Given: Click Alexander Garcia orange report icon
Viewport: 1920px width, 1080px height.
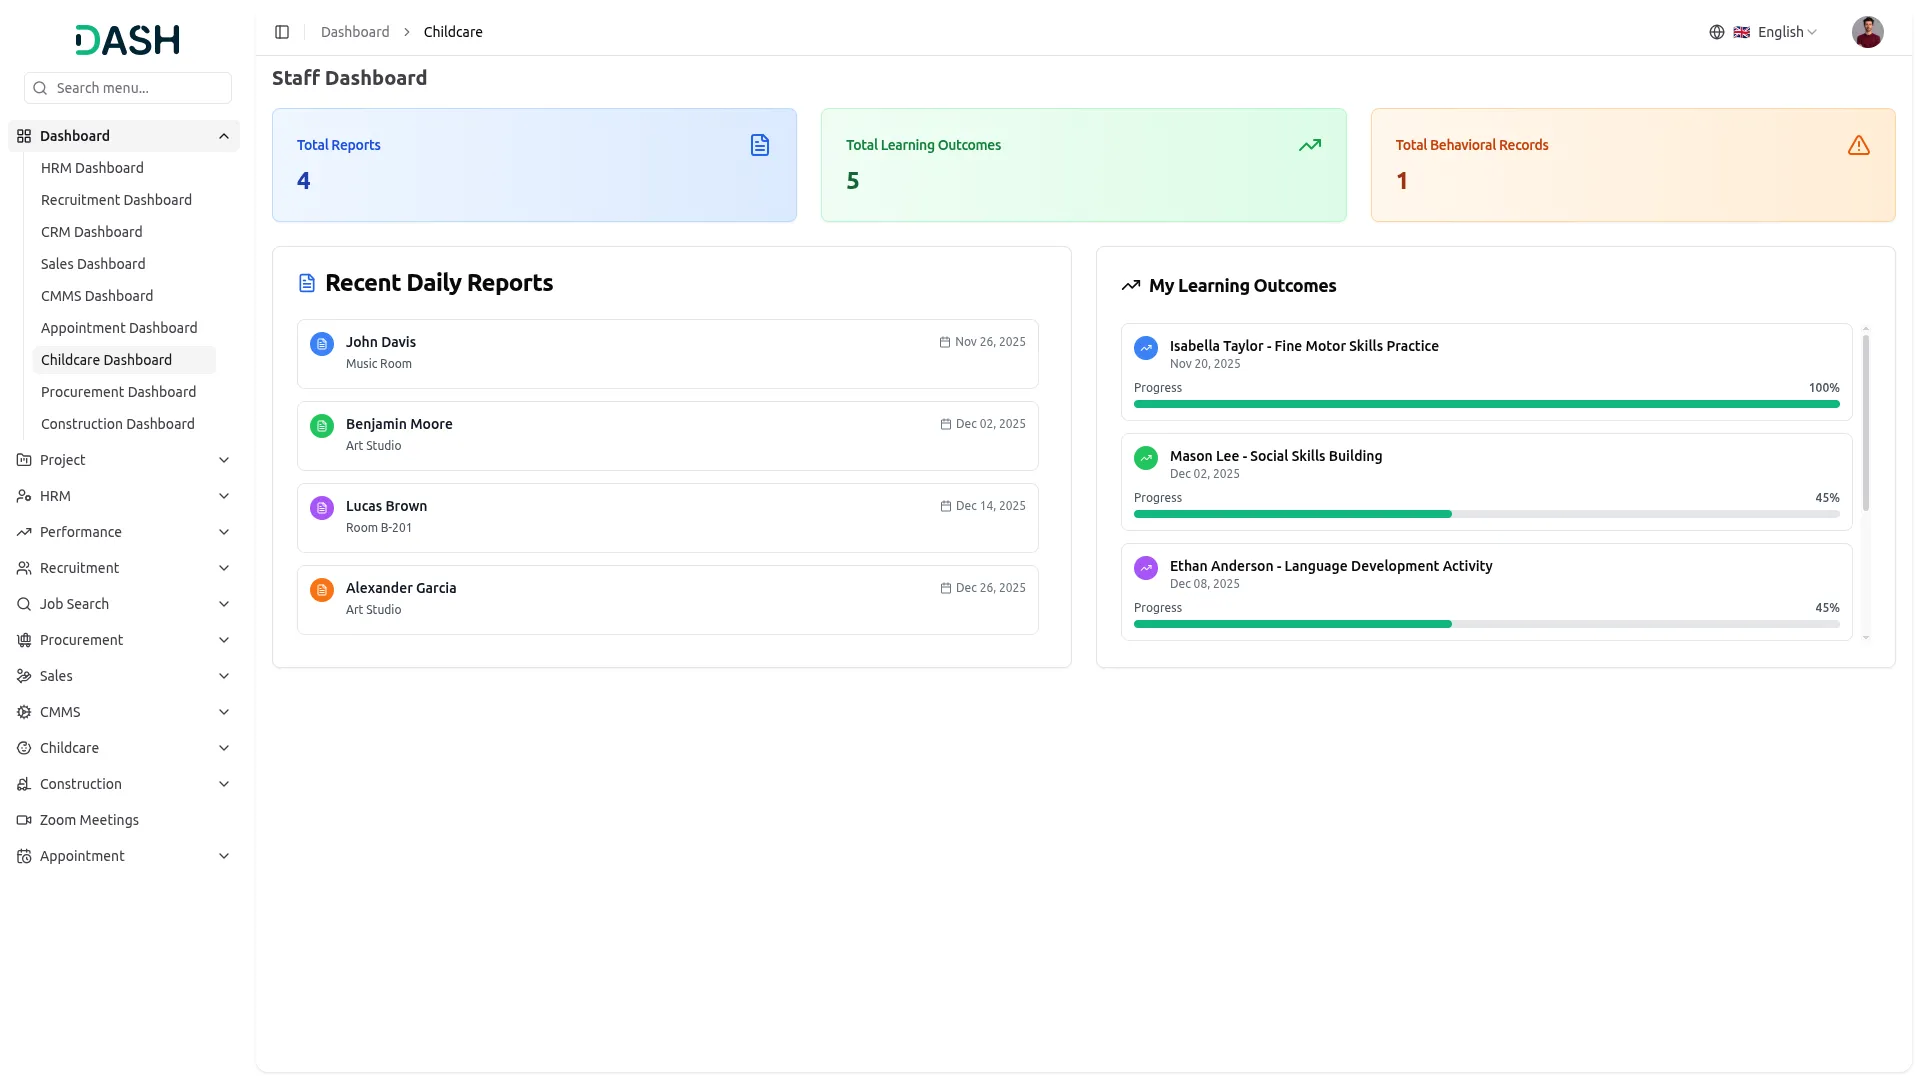Looking at the screenshot, I should 321,590.
